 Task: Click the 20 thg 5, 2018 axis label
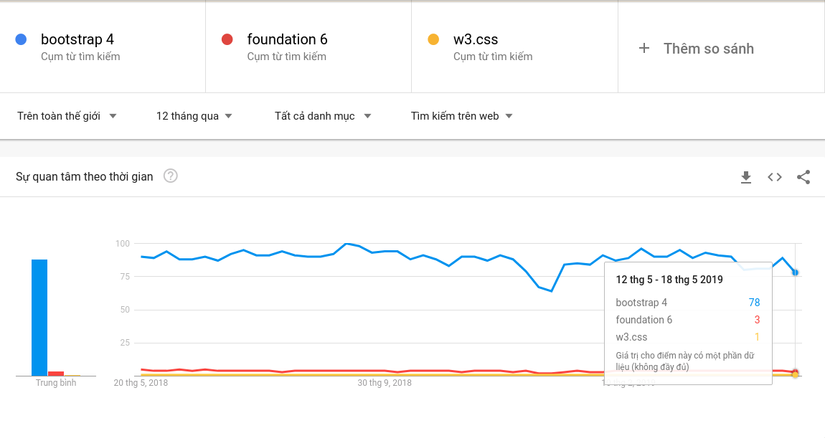[x=140, y=383]
